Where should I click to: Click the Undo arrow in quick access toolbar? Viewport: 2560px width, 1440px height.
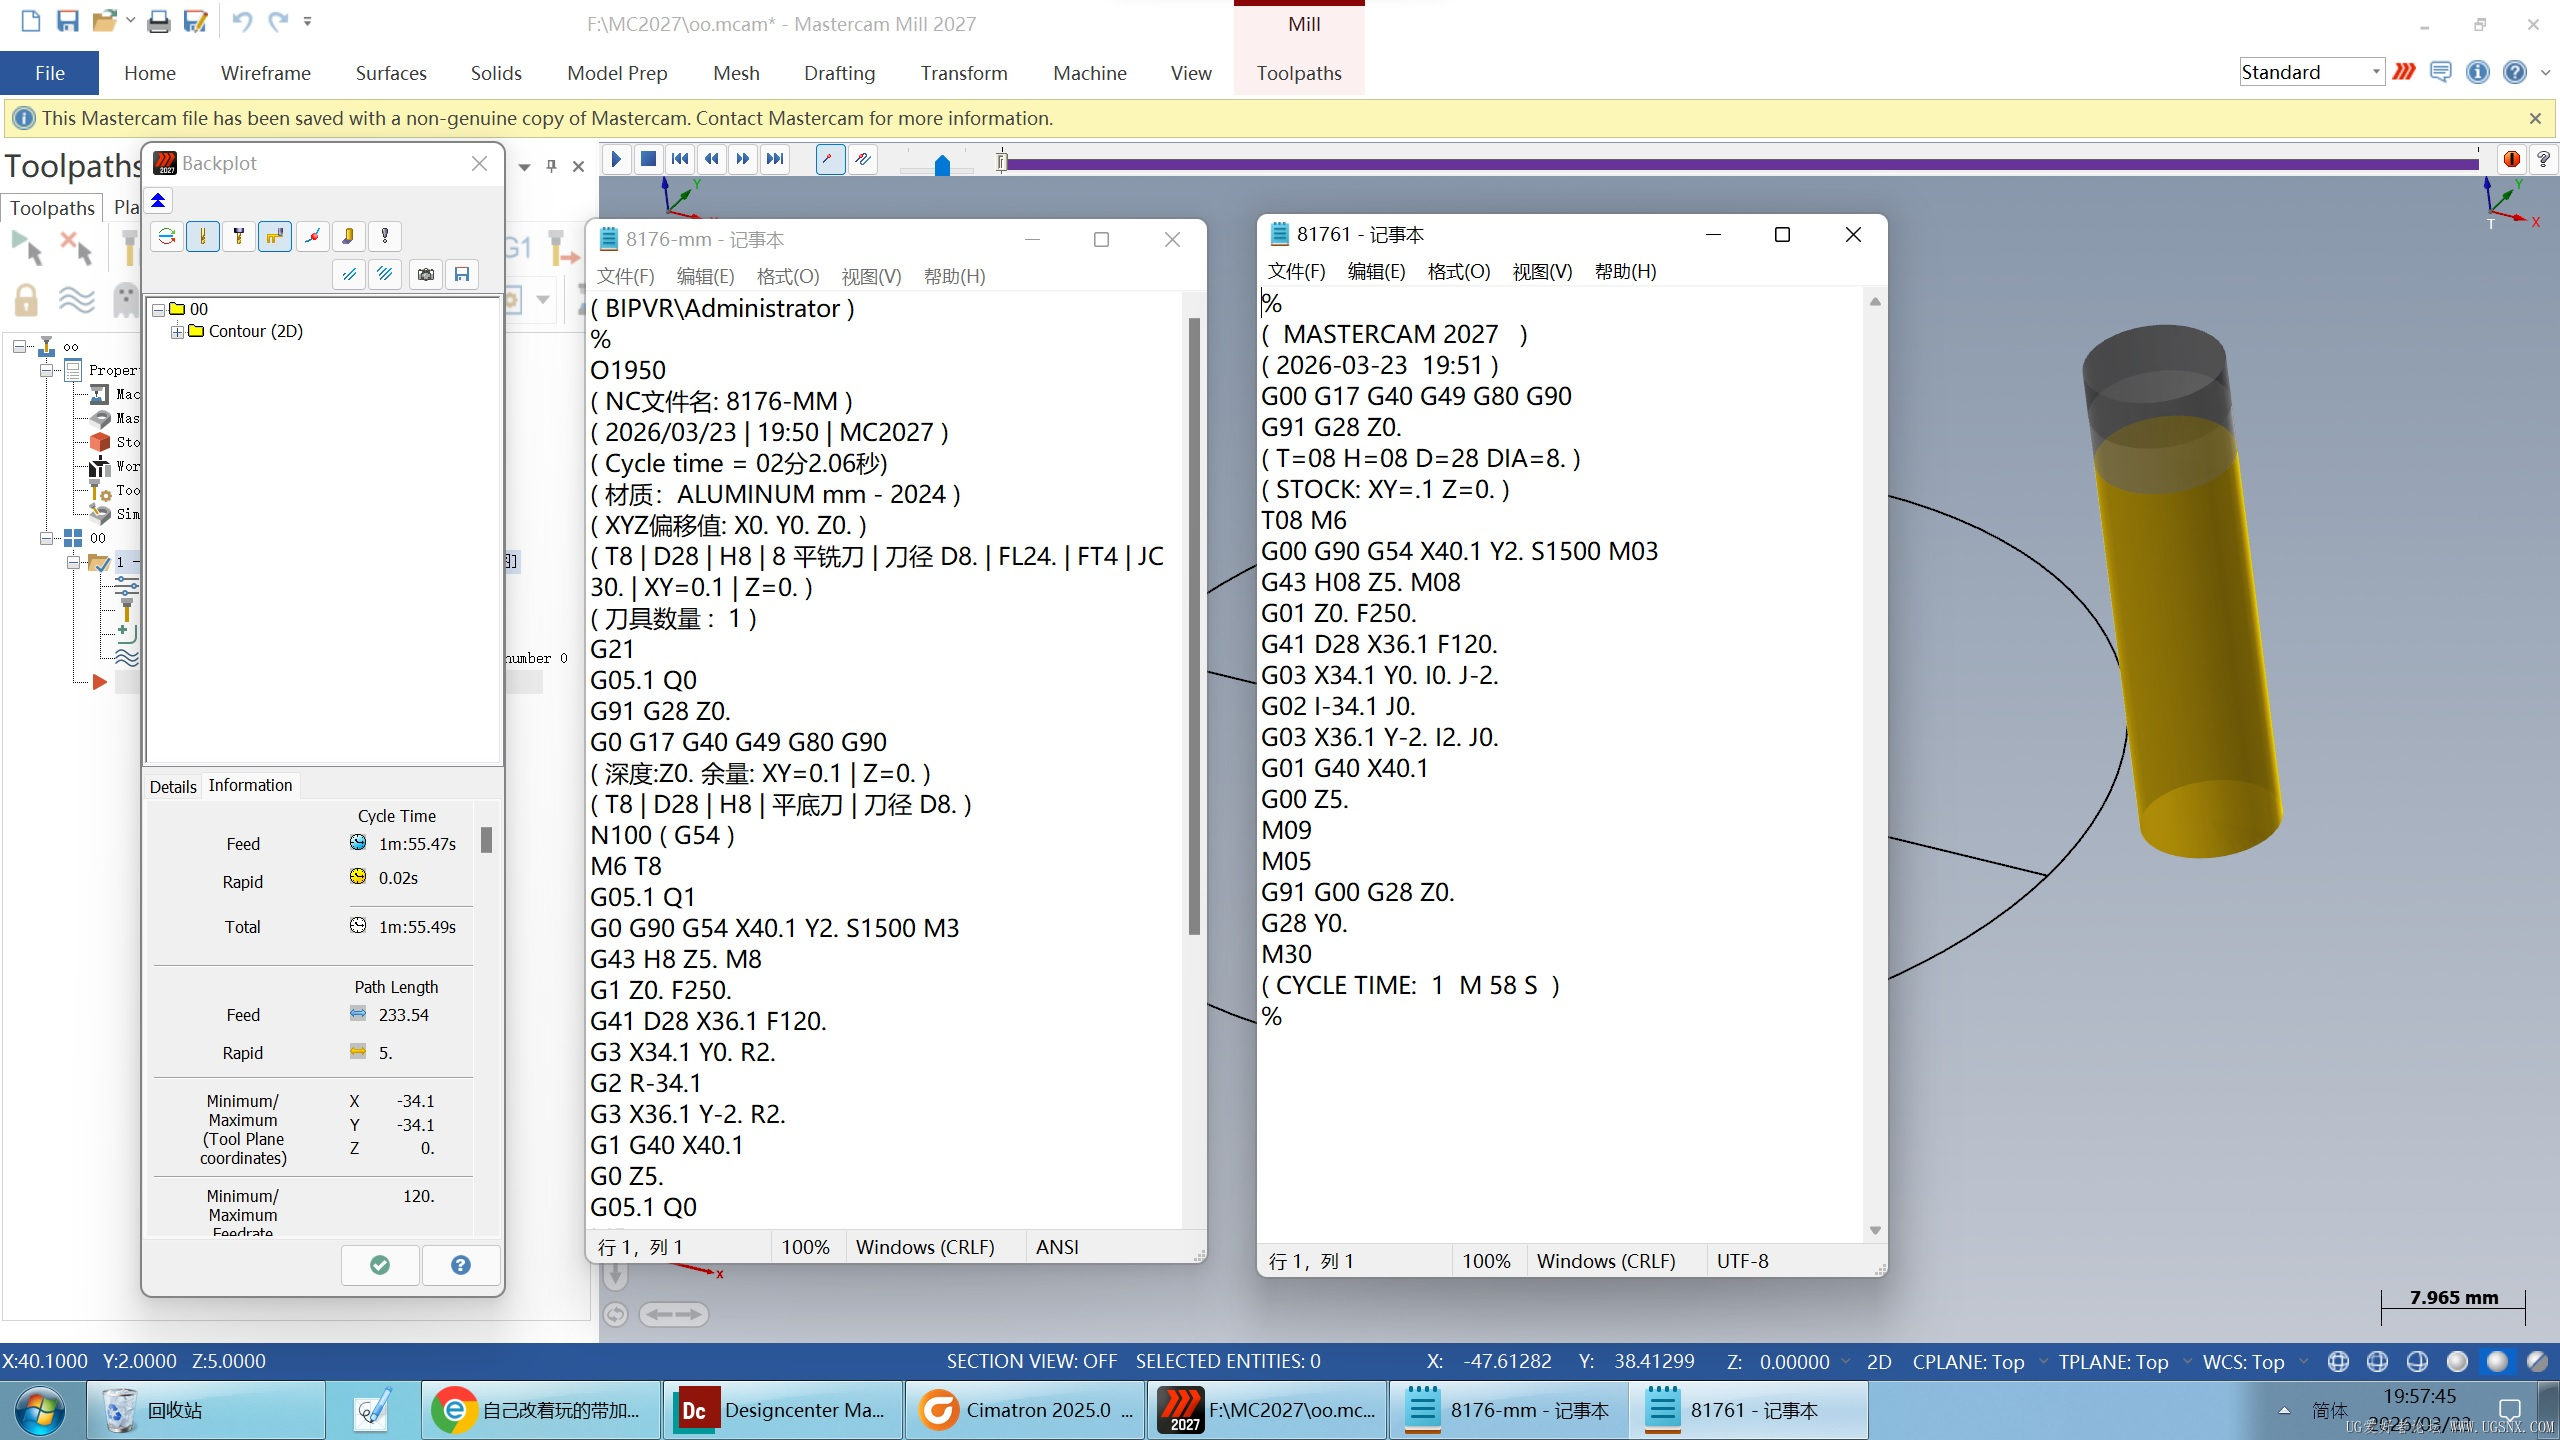(241, 21)
